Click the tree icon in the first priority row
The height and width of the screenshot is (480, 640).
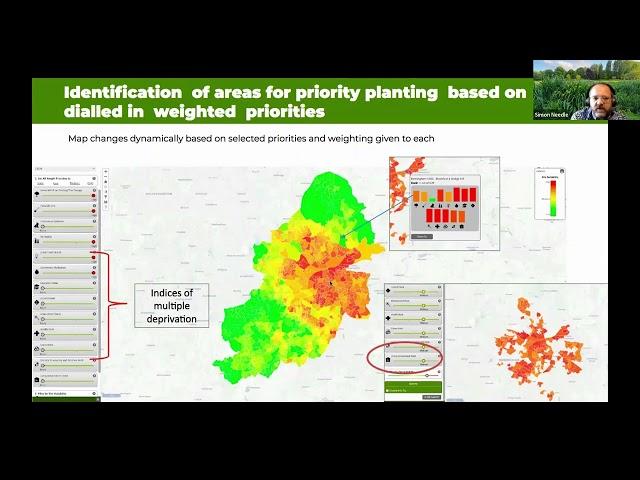point(37,192)
